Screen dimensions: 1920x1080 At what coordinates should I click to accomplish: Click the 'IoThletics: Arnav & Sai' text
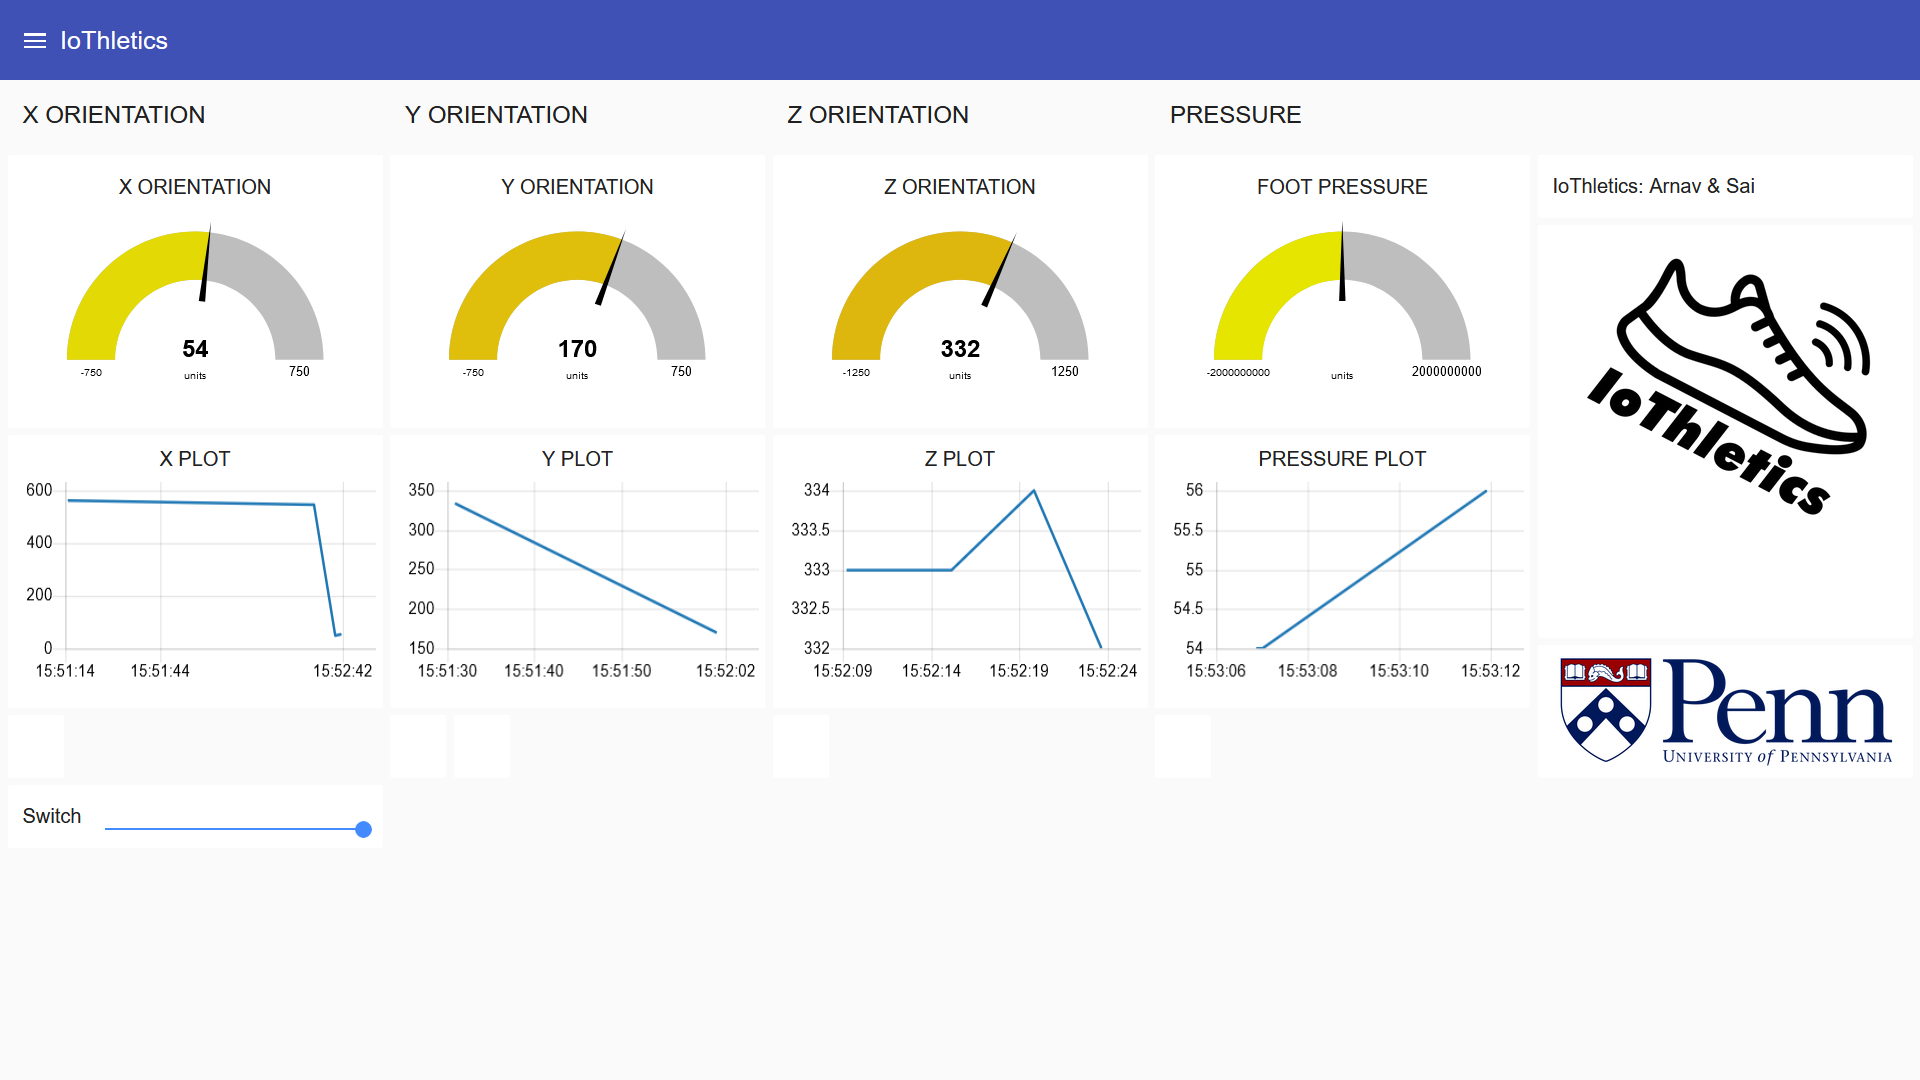1653,186
